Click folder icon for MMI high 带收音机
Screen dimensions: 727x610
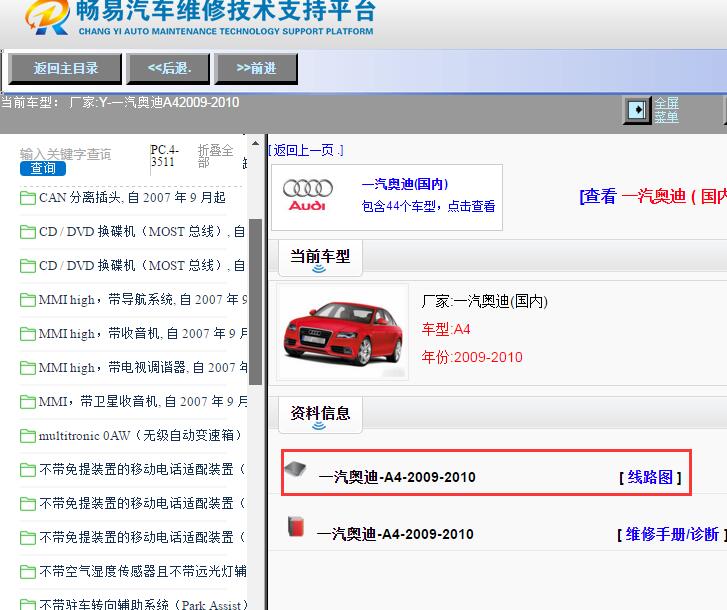pos(28,334)
